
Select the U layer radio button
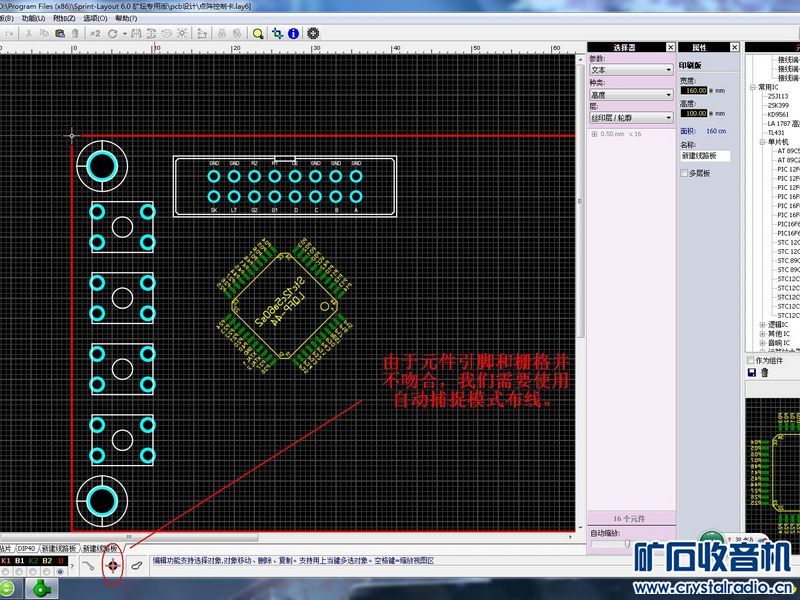tap(61, 571)
